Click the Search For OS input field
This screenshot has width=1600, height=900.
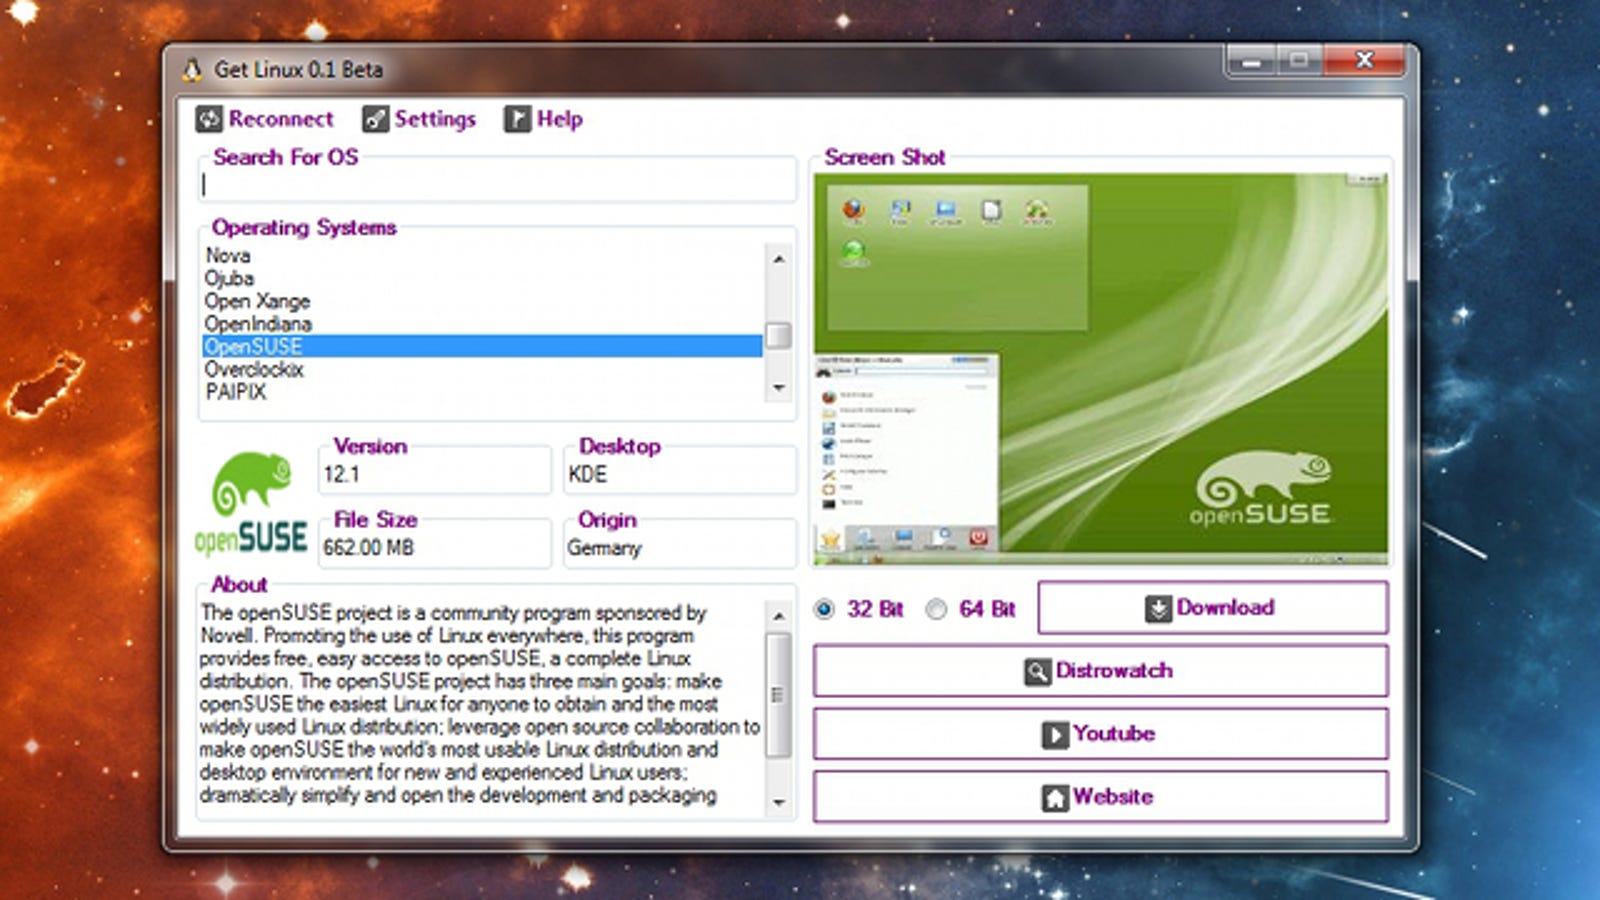[497, 184]
